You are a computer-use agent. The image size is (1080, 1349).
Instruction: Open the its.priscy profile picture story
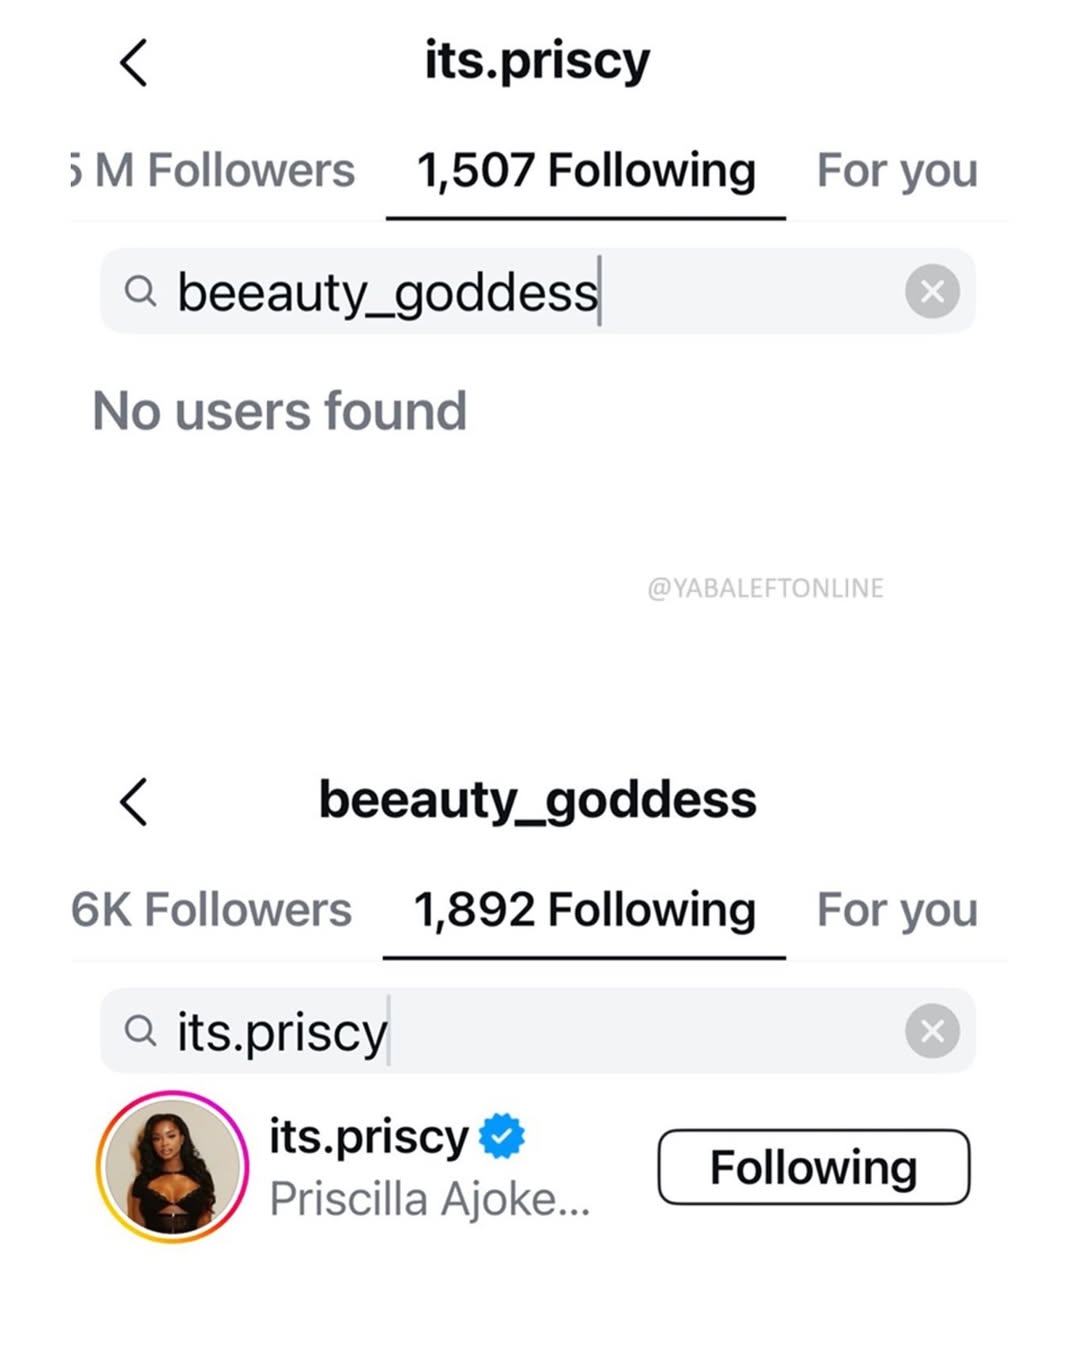172,1166
